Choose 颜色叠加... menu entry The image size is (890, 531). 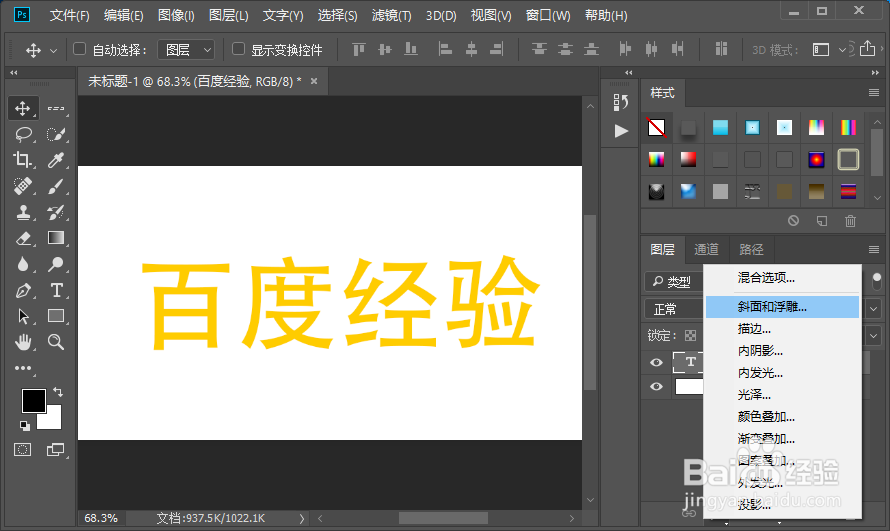point(782,417)
